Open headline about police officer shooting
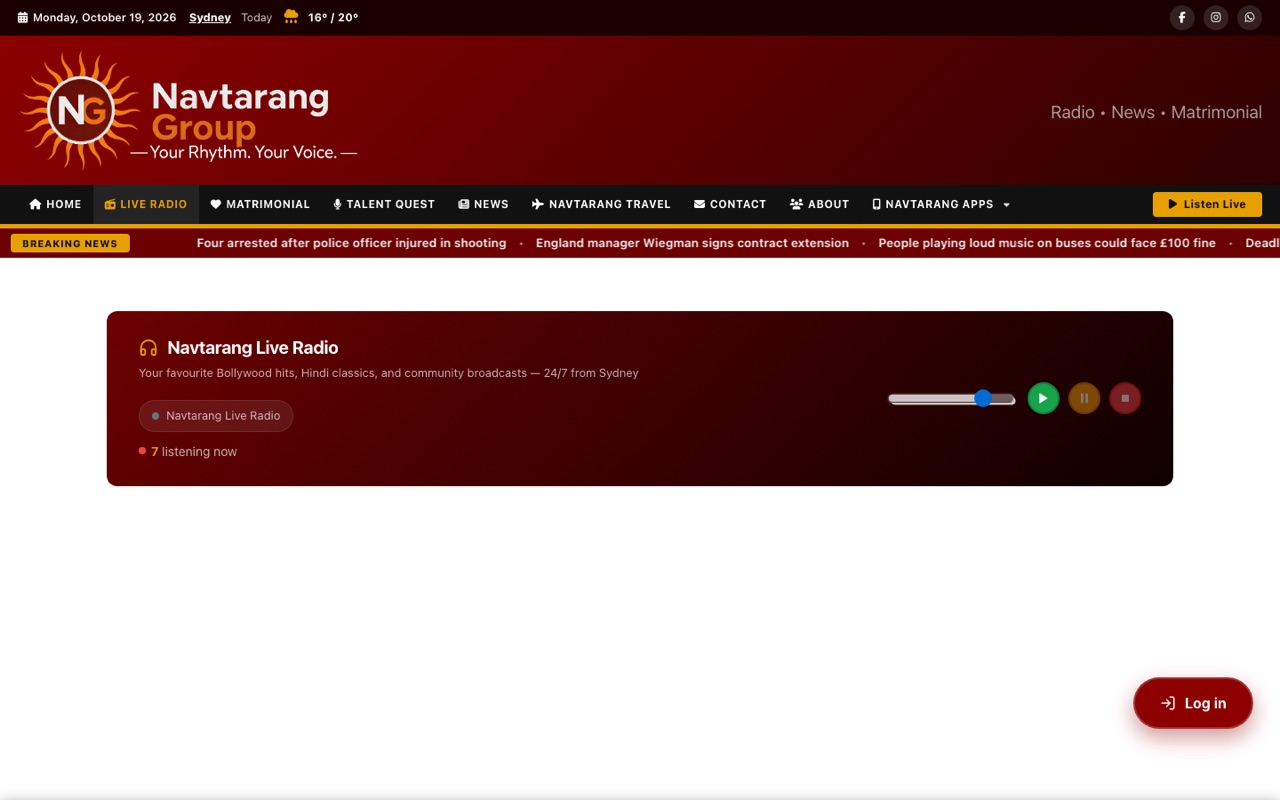This screenshot has height=800, width=1280. [x=351, y=243]
